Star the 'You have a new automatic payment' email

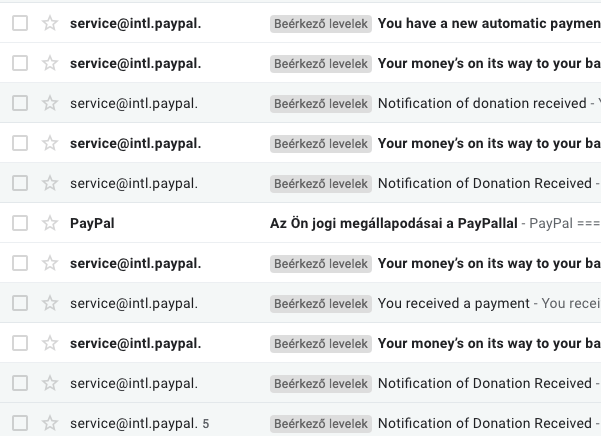click(x=50, y=23)
